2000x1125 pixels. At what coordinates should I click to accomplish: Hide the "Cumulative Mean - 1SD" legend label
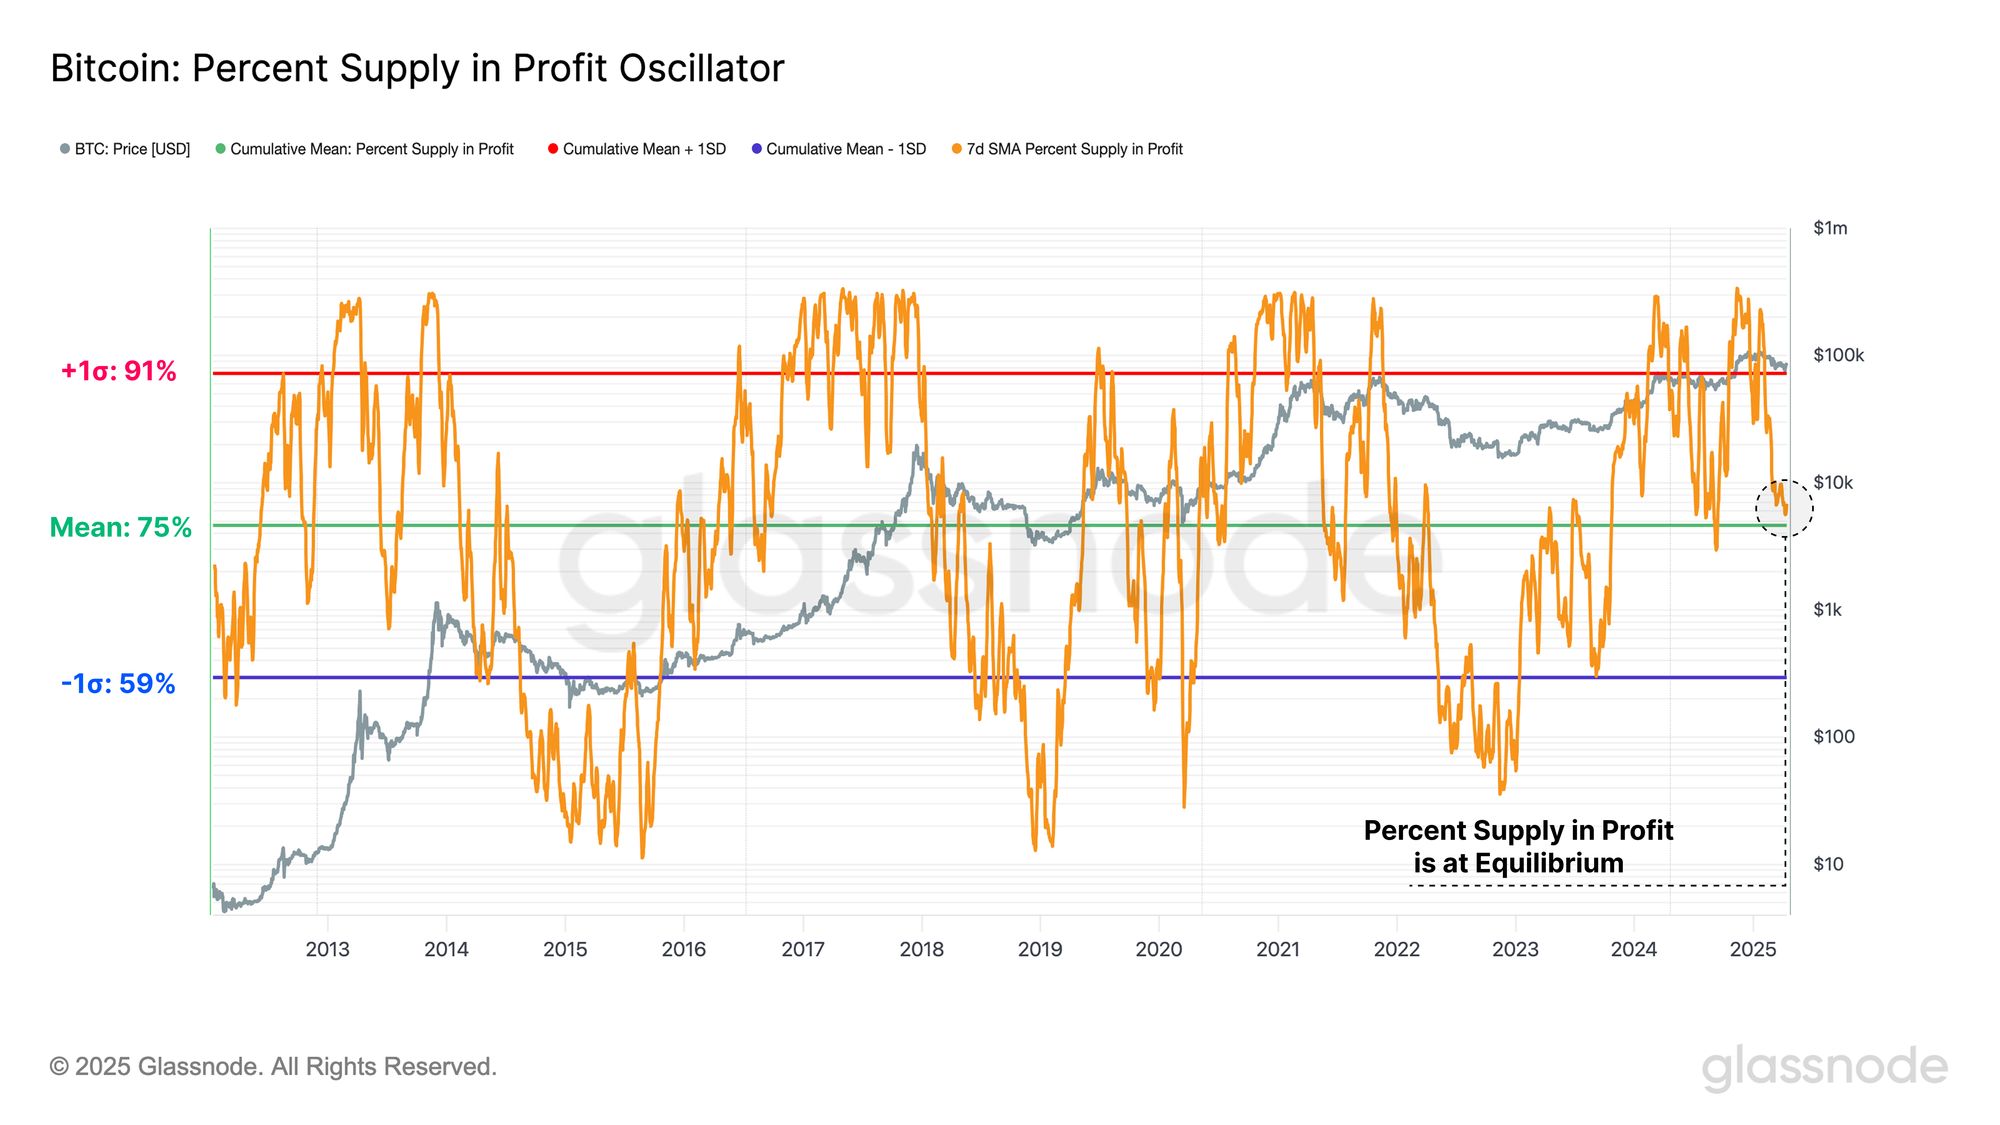(846, 149)
